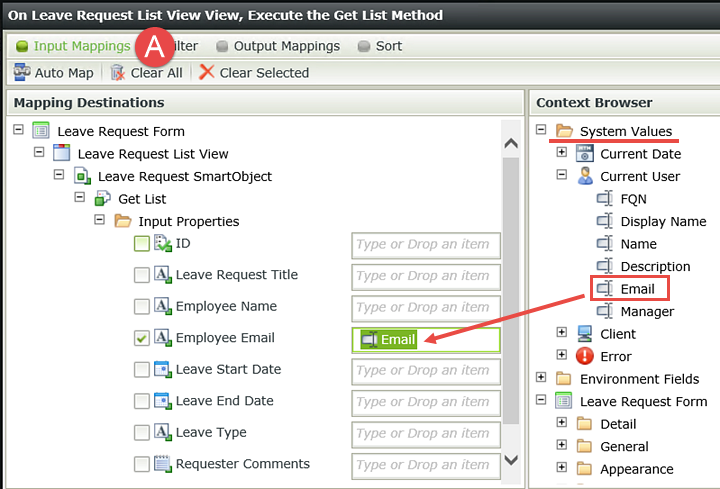Expand the Current Date node
Image resolution: width=720 pixels, height=489 pixels.
(562, 152)
